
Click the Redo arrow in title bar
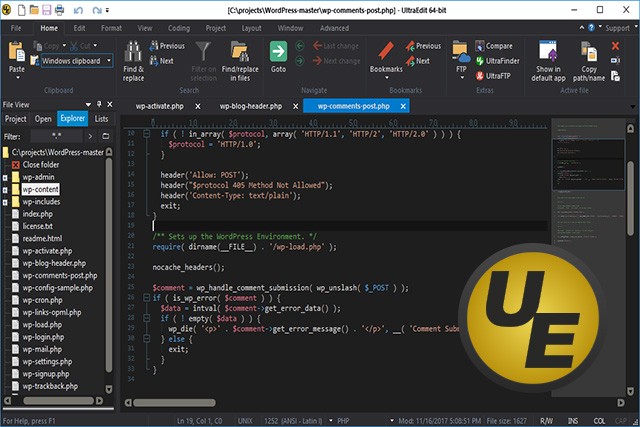pyautogui.click(x=97, y=10)
